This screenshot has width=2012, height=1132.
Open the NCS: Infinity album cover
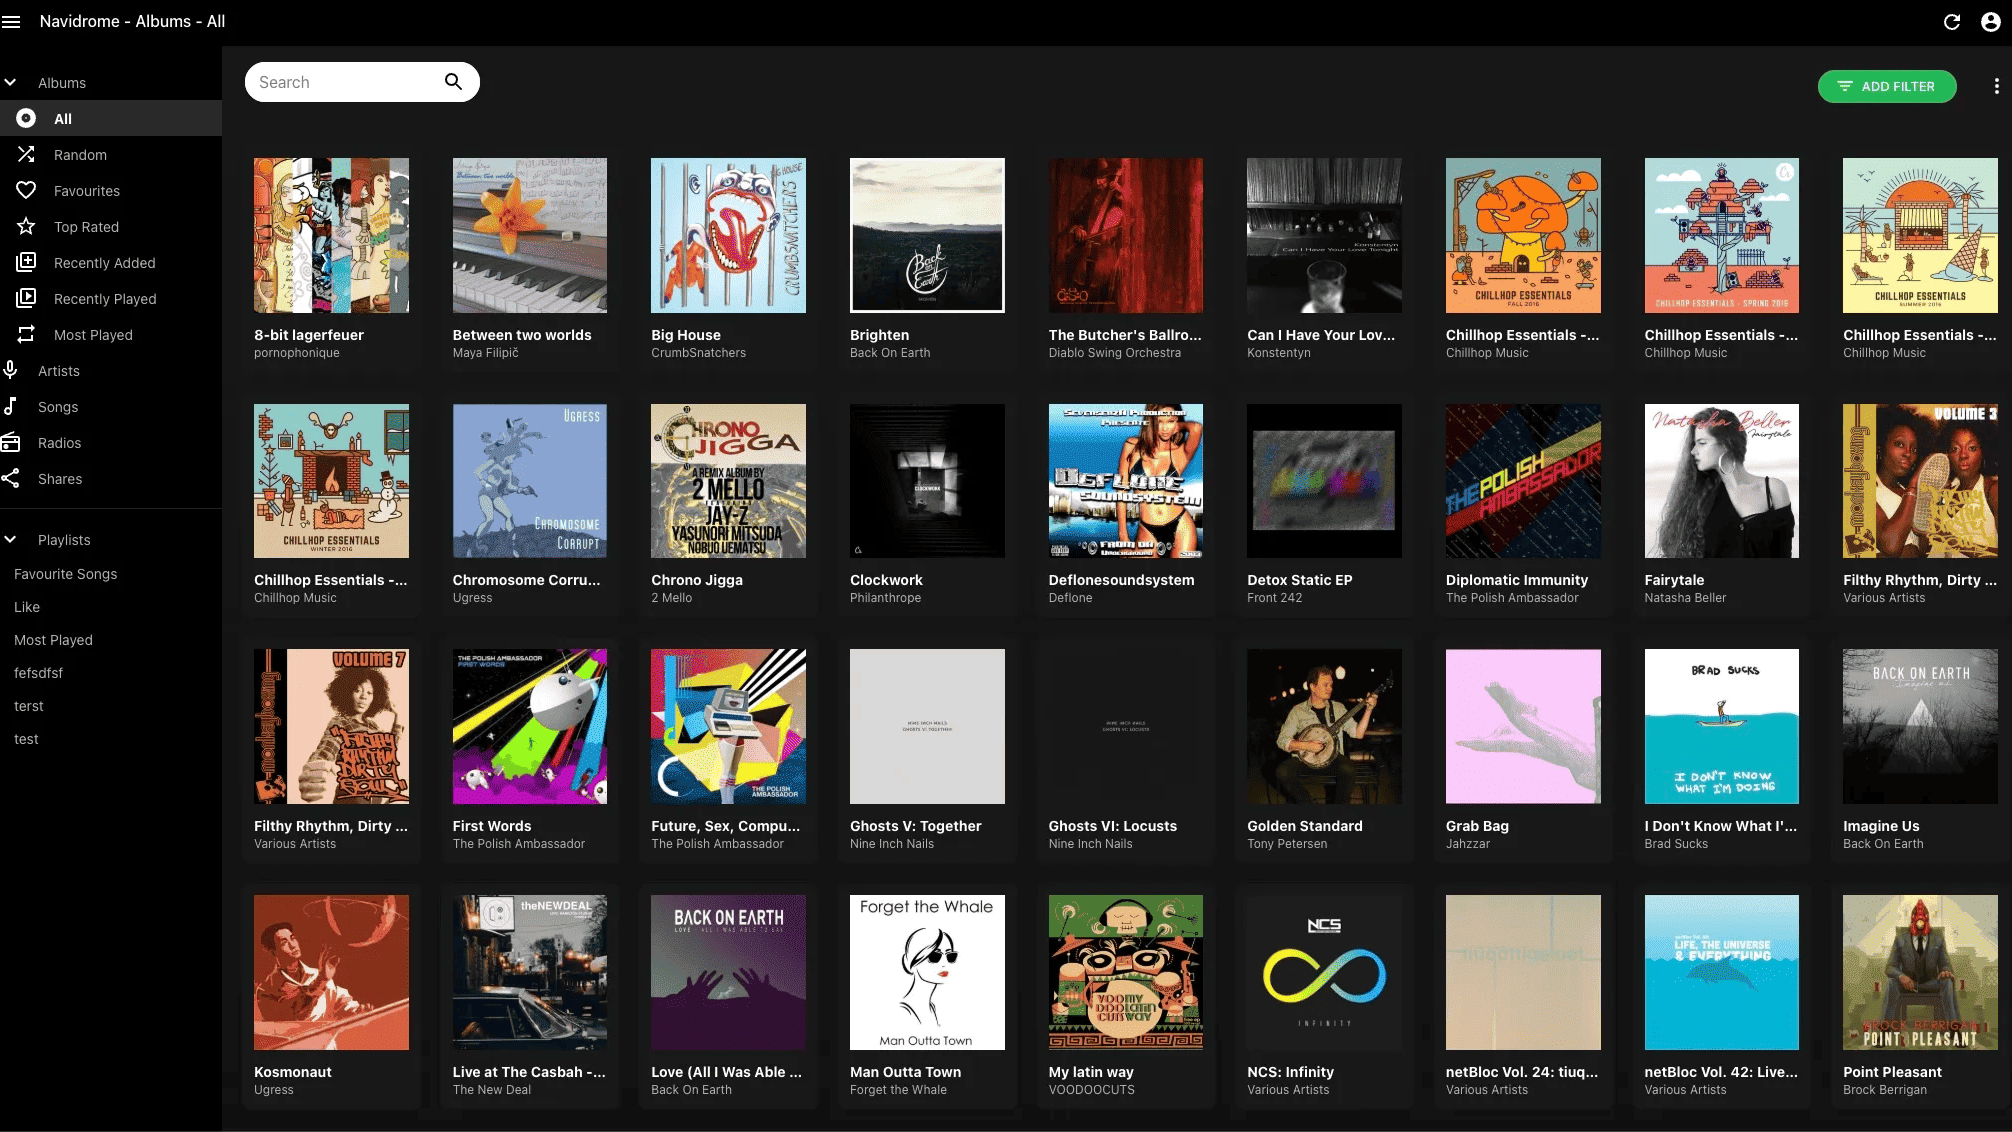1324,972
